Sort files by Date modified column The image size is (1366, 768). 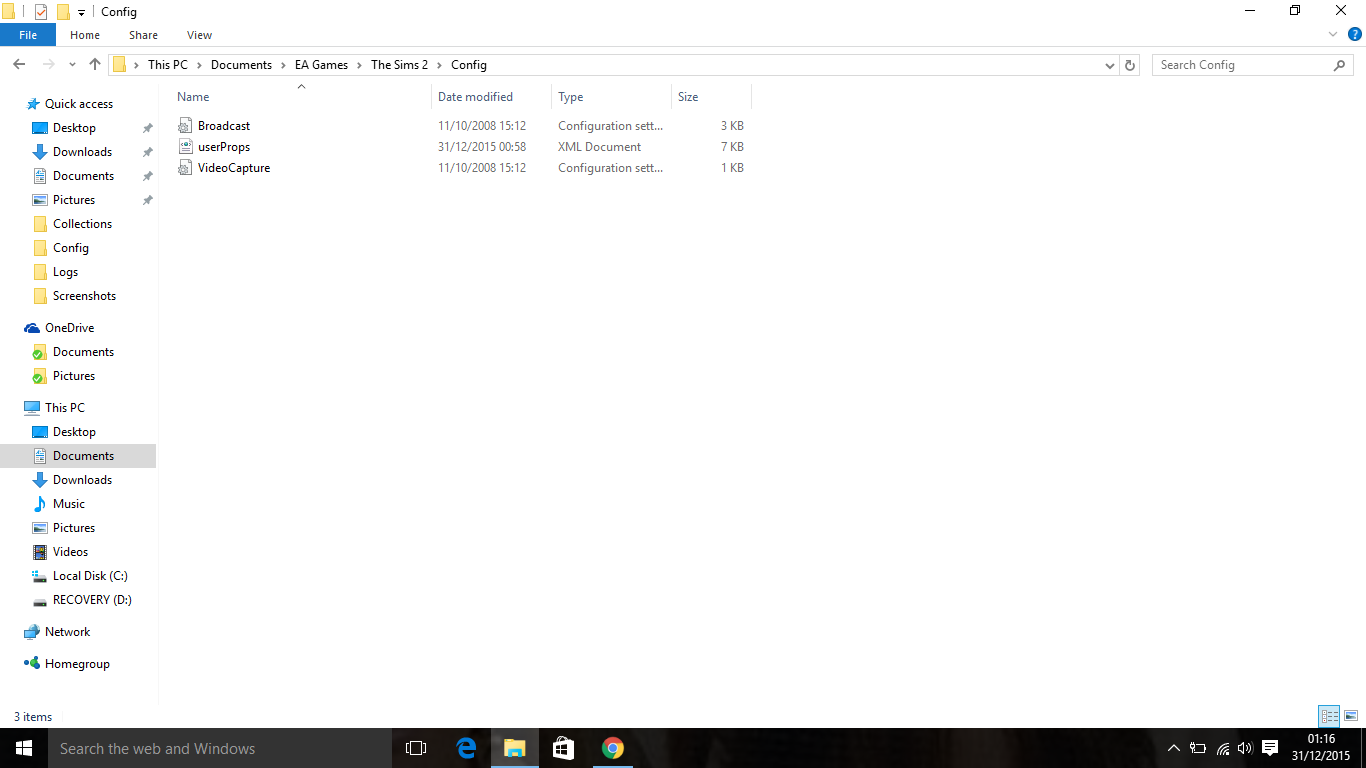pyautogui.click(x=475, y=97)
